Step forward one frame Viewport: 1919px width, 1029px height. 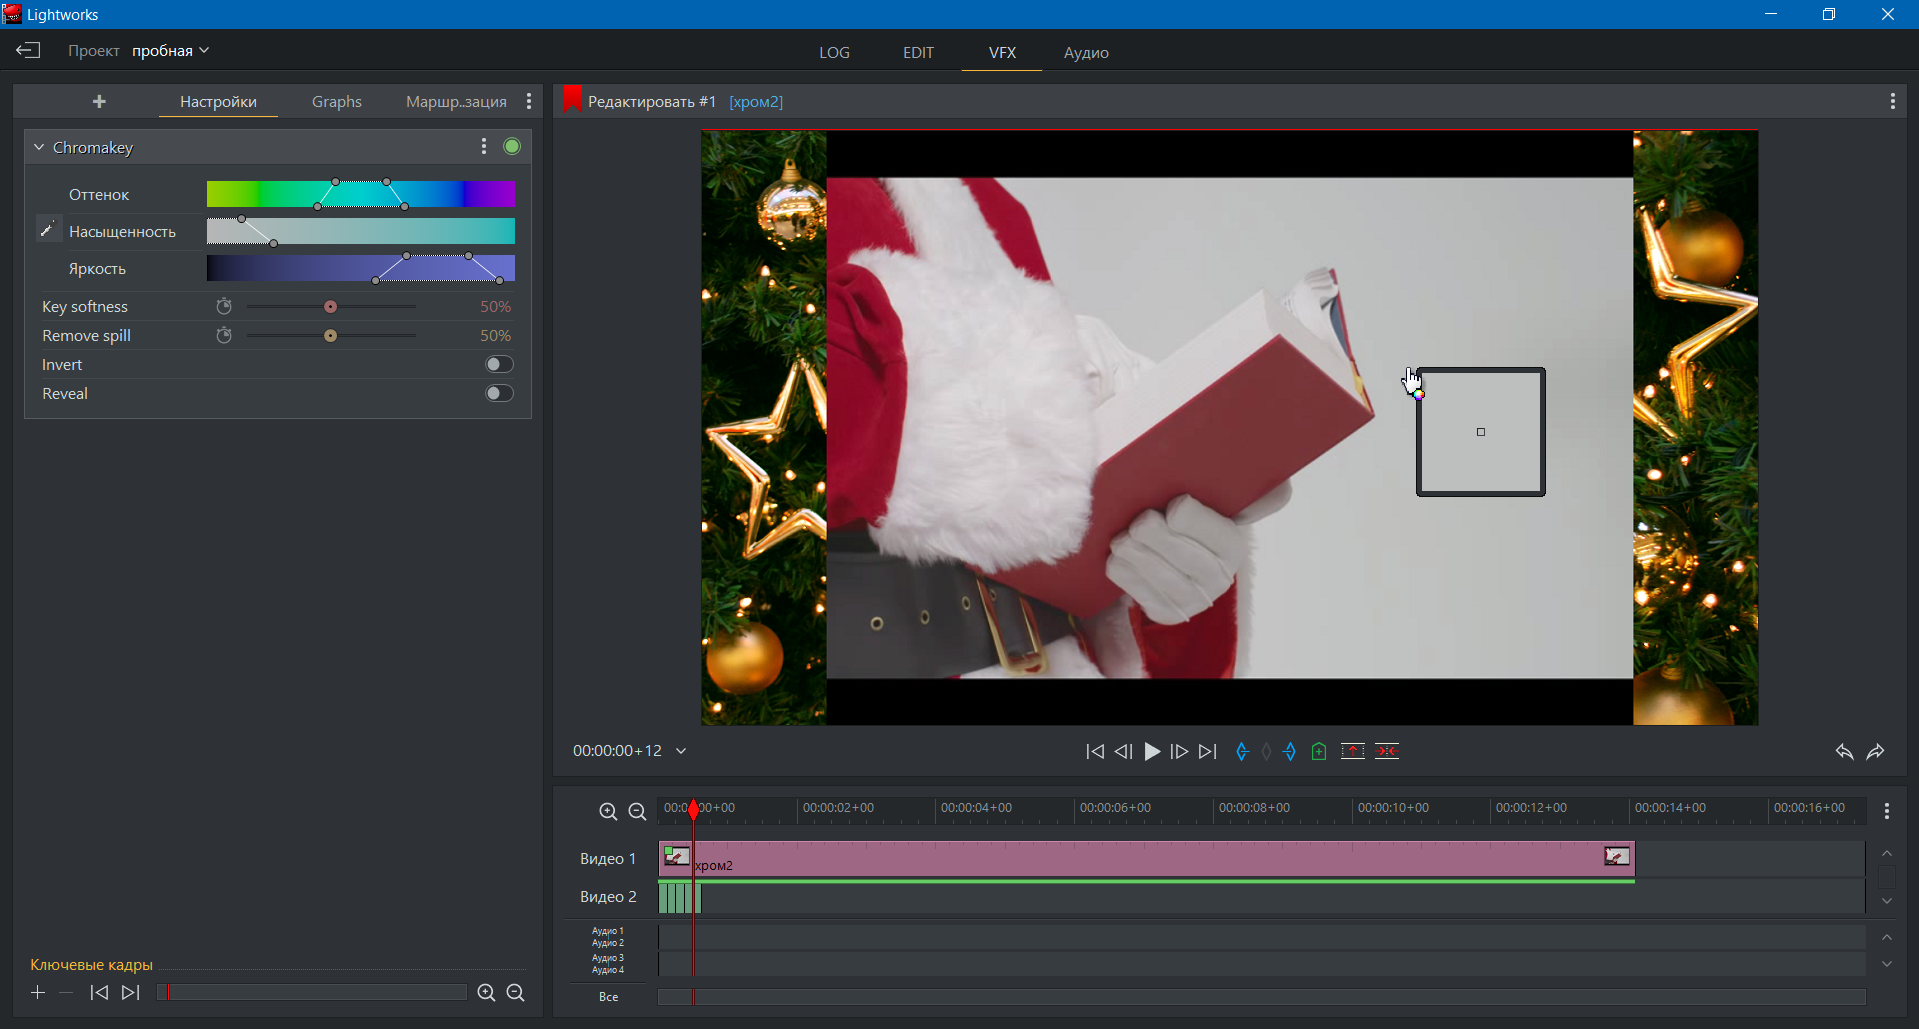coord(1180,751)
